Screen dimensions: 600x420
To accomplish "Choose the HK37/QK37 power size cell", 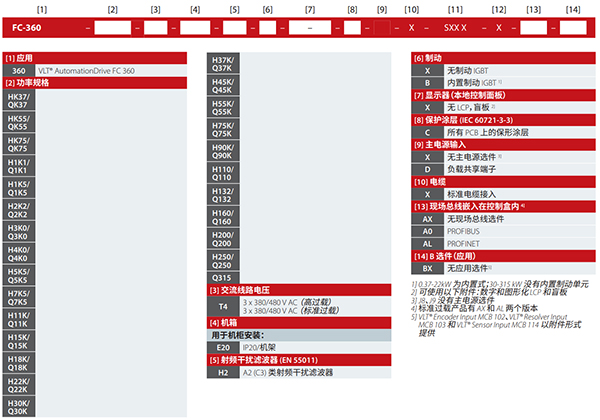I will 19,101.
